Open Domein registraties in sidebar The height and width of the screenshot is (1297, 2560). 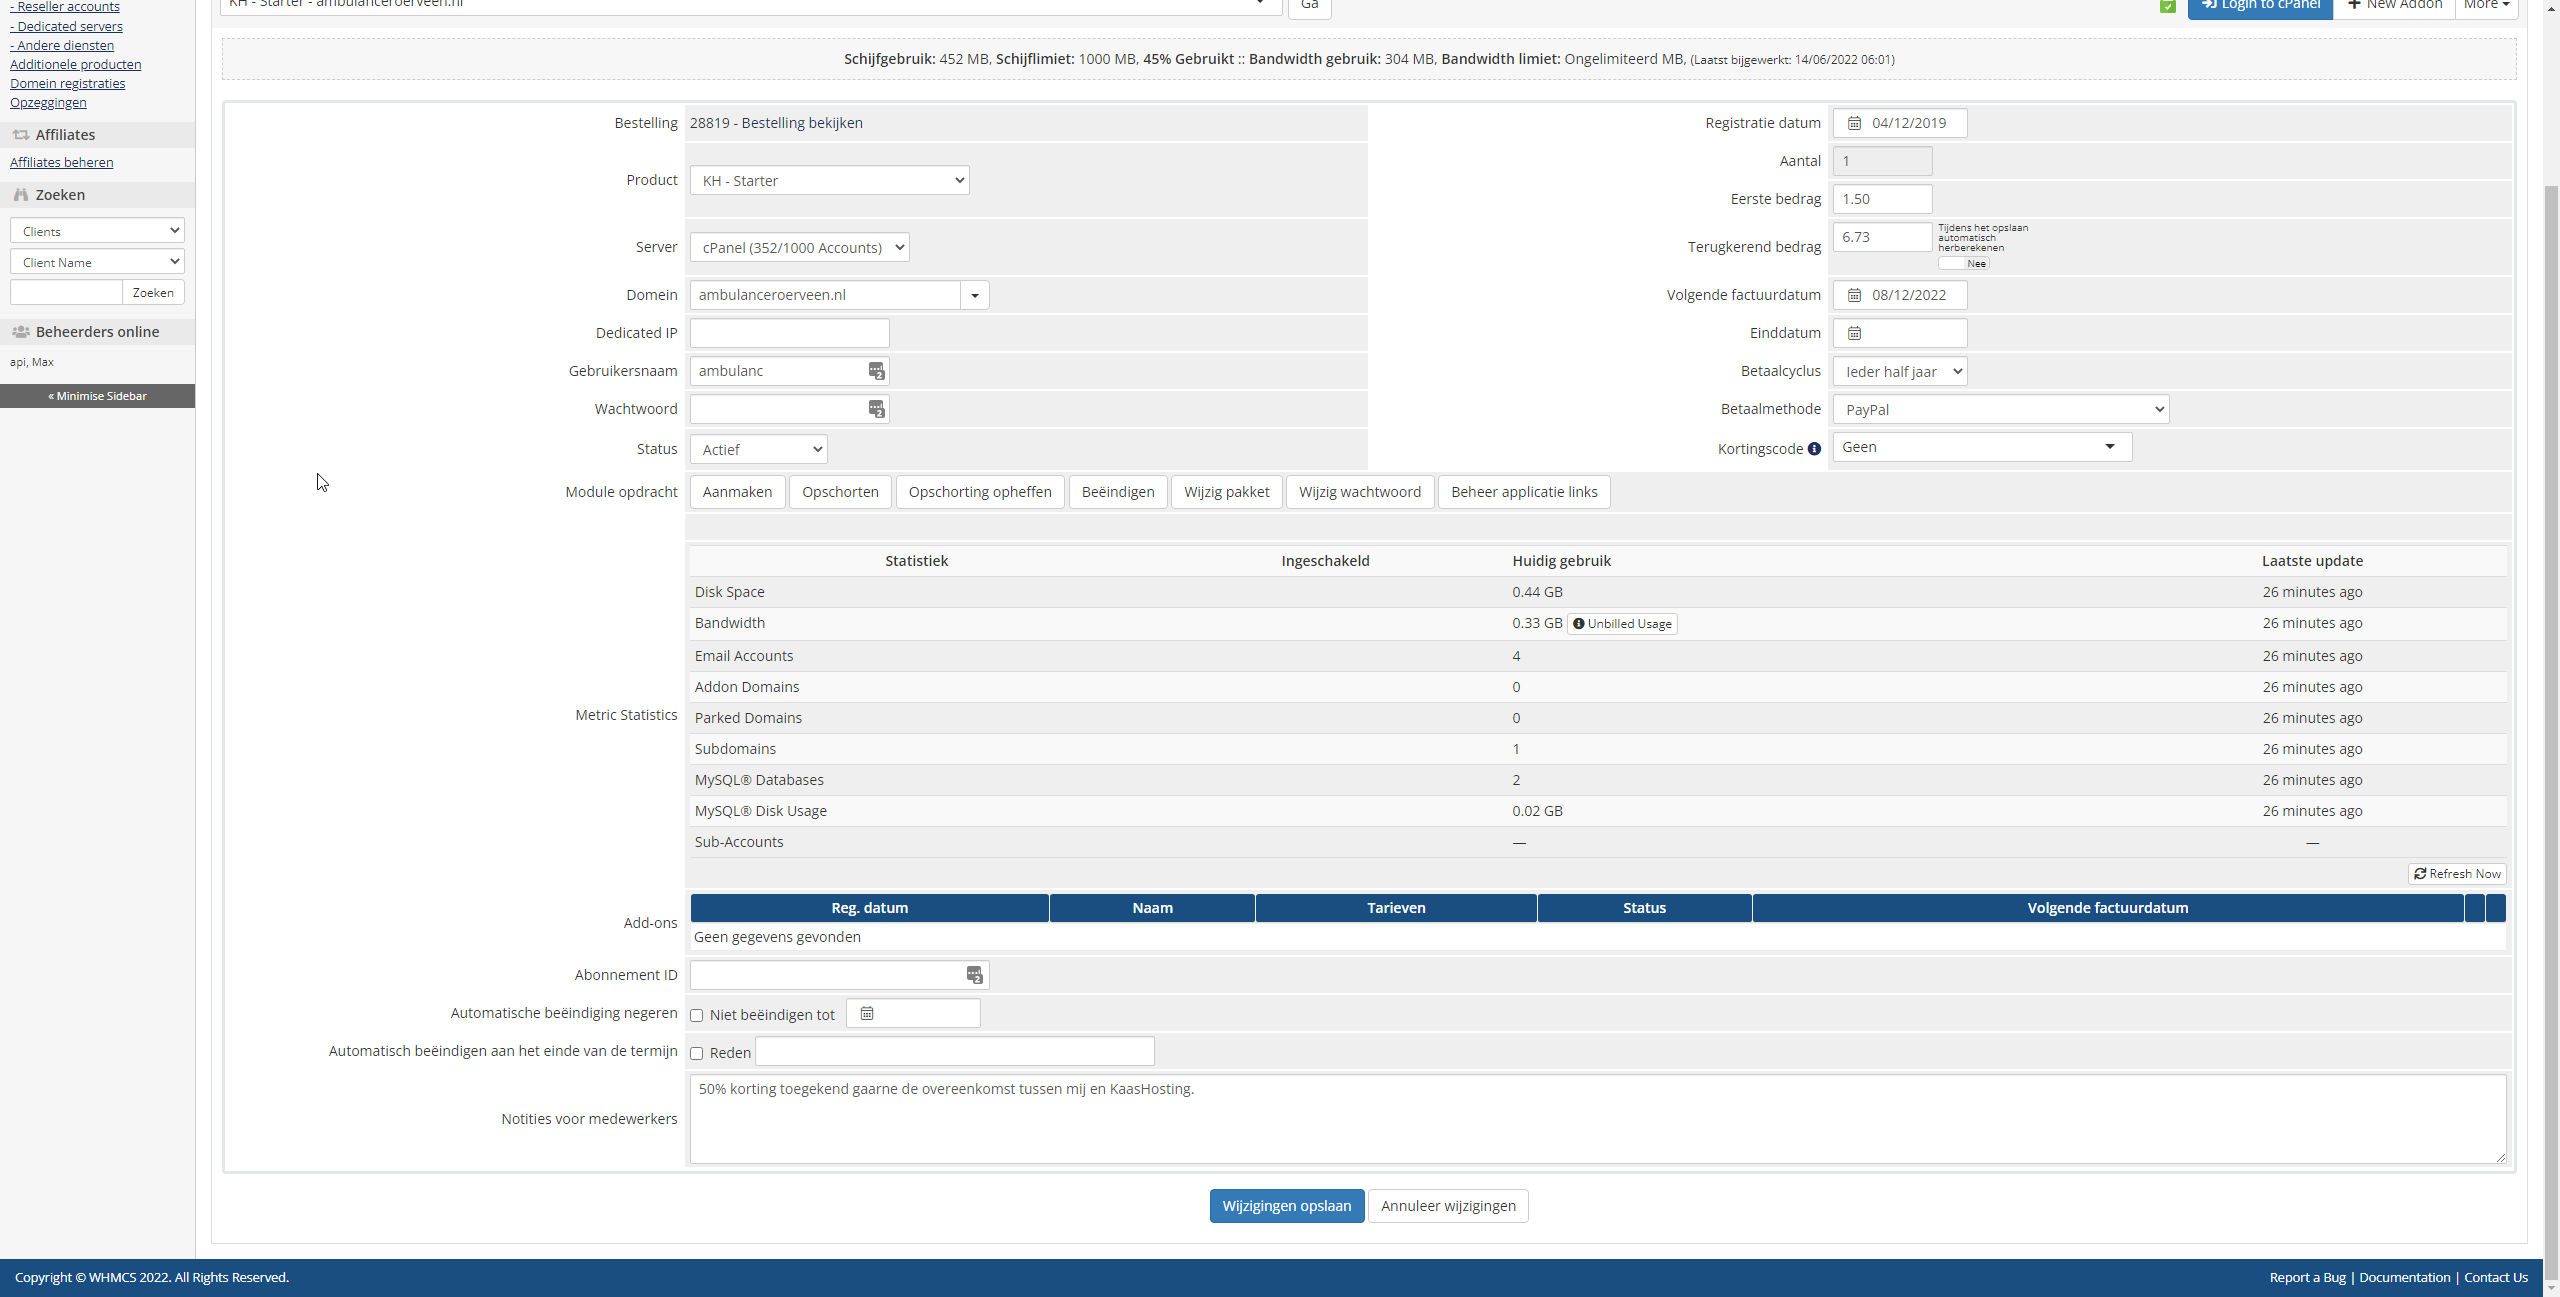coord(67,84)
